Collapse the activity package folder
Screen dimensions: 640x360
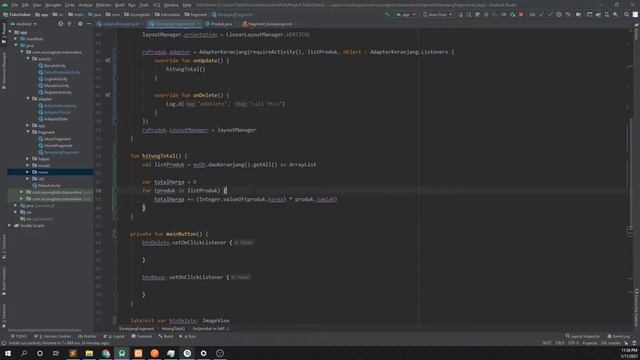(28, 59)
